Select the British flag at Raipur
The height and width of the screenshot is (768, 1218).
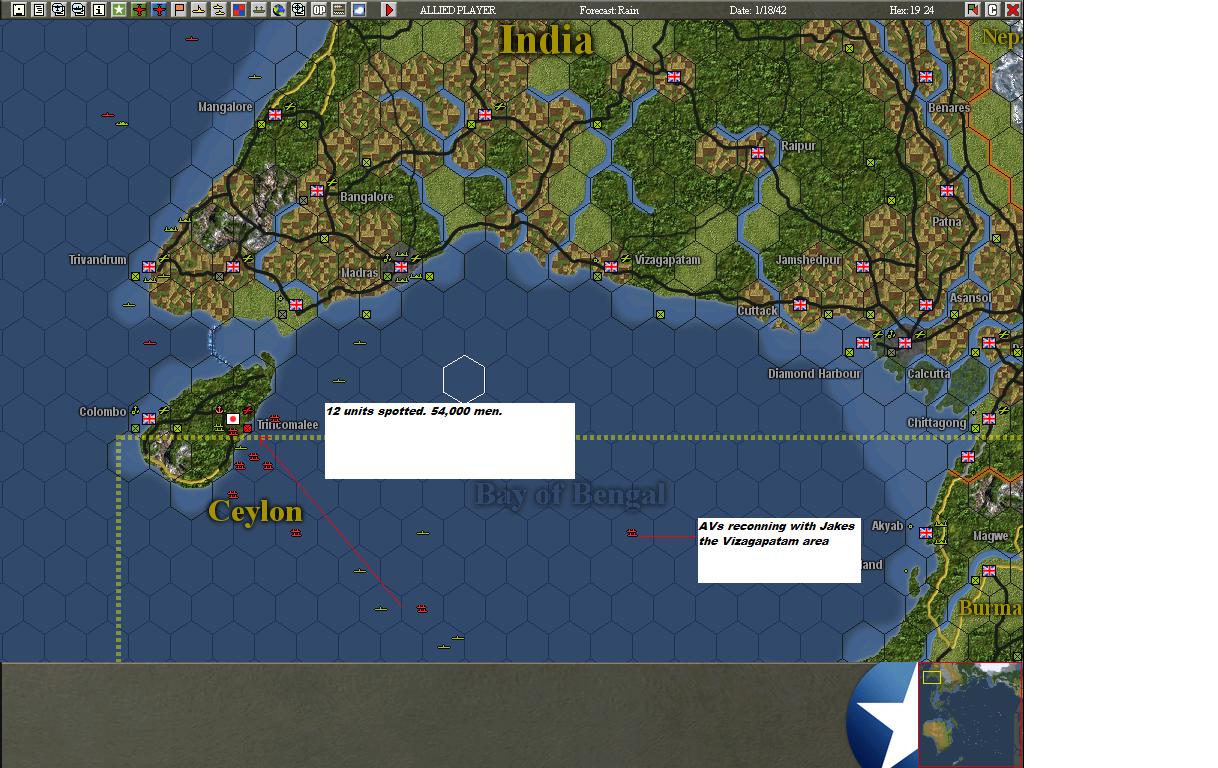(758, 153)
